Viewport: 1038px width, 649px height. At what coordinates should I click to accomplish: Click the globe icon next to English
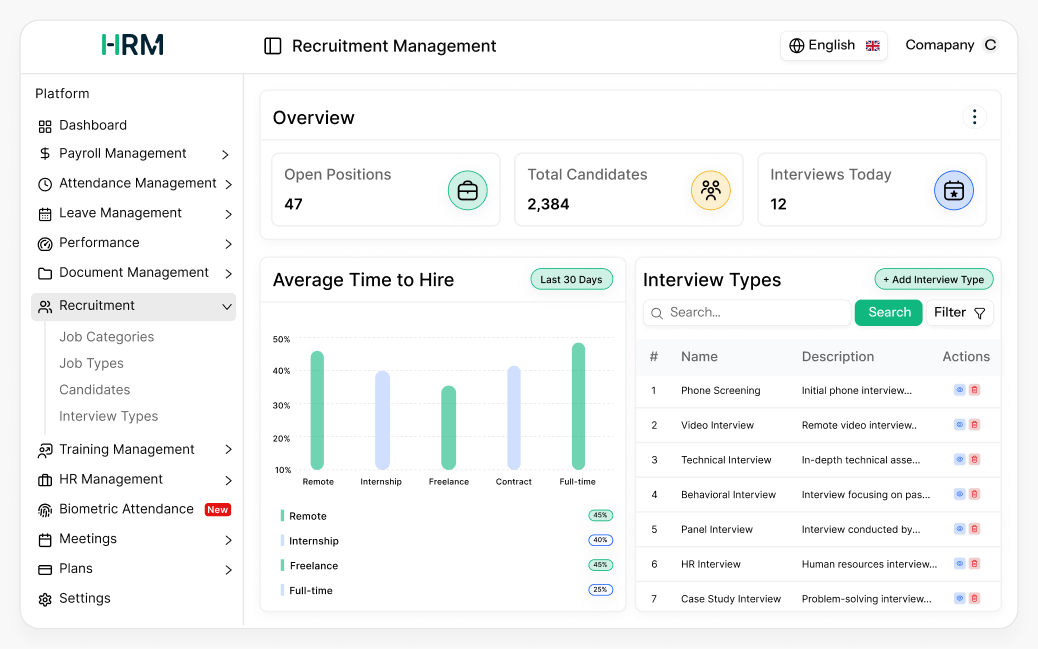pyautogui.click(x=796, y=45)
